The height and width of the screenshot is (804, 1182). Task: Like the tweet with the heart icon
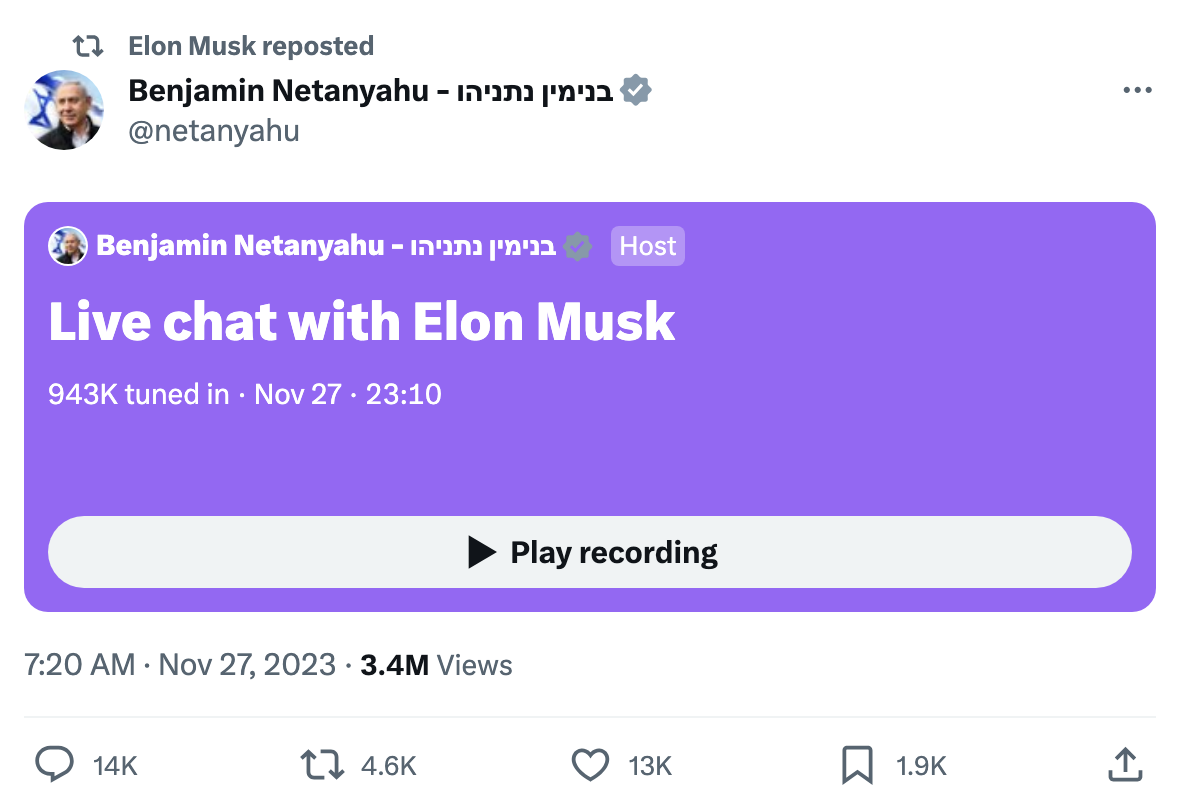590,765
